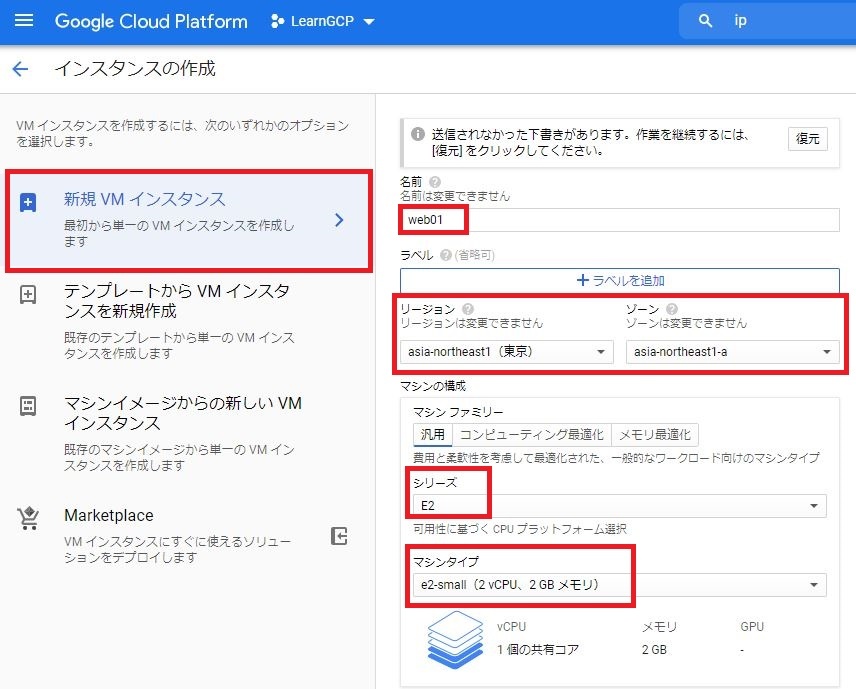Click the help icon beside ラベル
The width and height of the screenshot is (856, 689).
(x=446, y=255)
